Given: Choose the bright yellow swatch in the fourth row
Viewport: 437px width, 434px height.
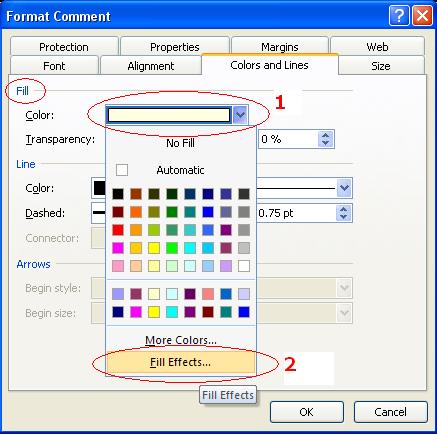Looking at the screenshot, I should [154, 248].
